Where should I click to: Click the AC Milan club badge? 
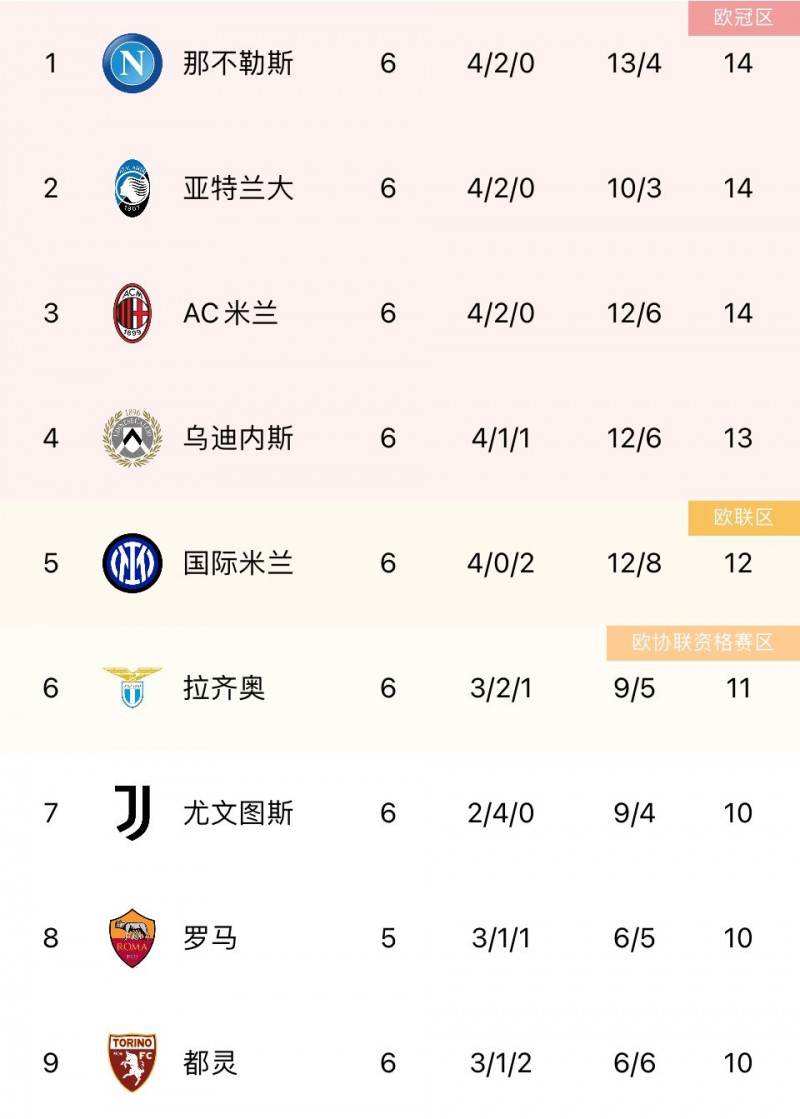133,312
